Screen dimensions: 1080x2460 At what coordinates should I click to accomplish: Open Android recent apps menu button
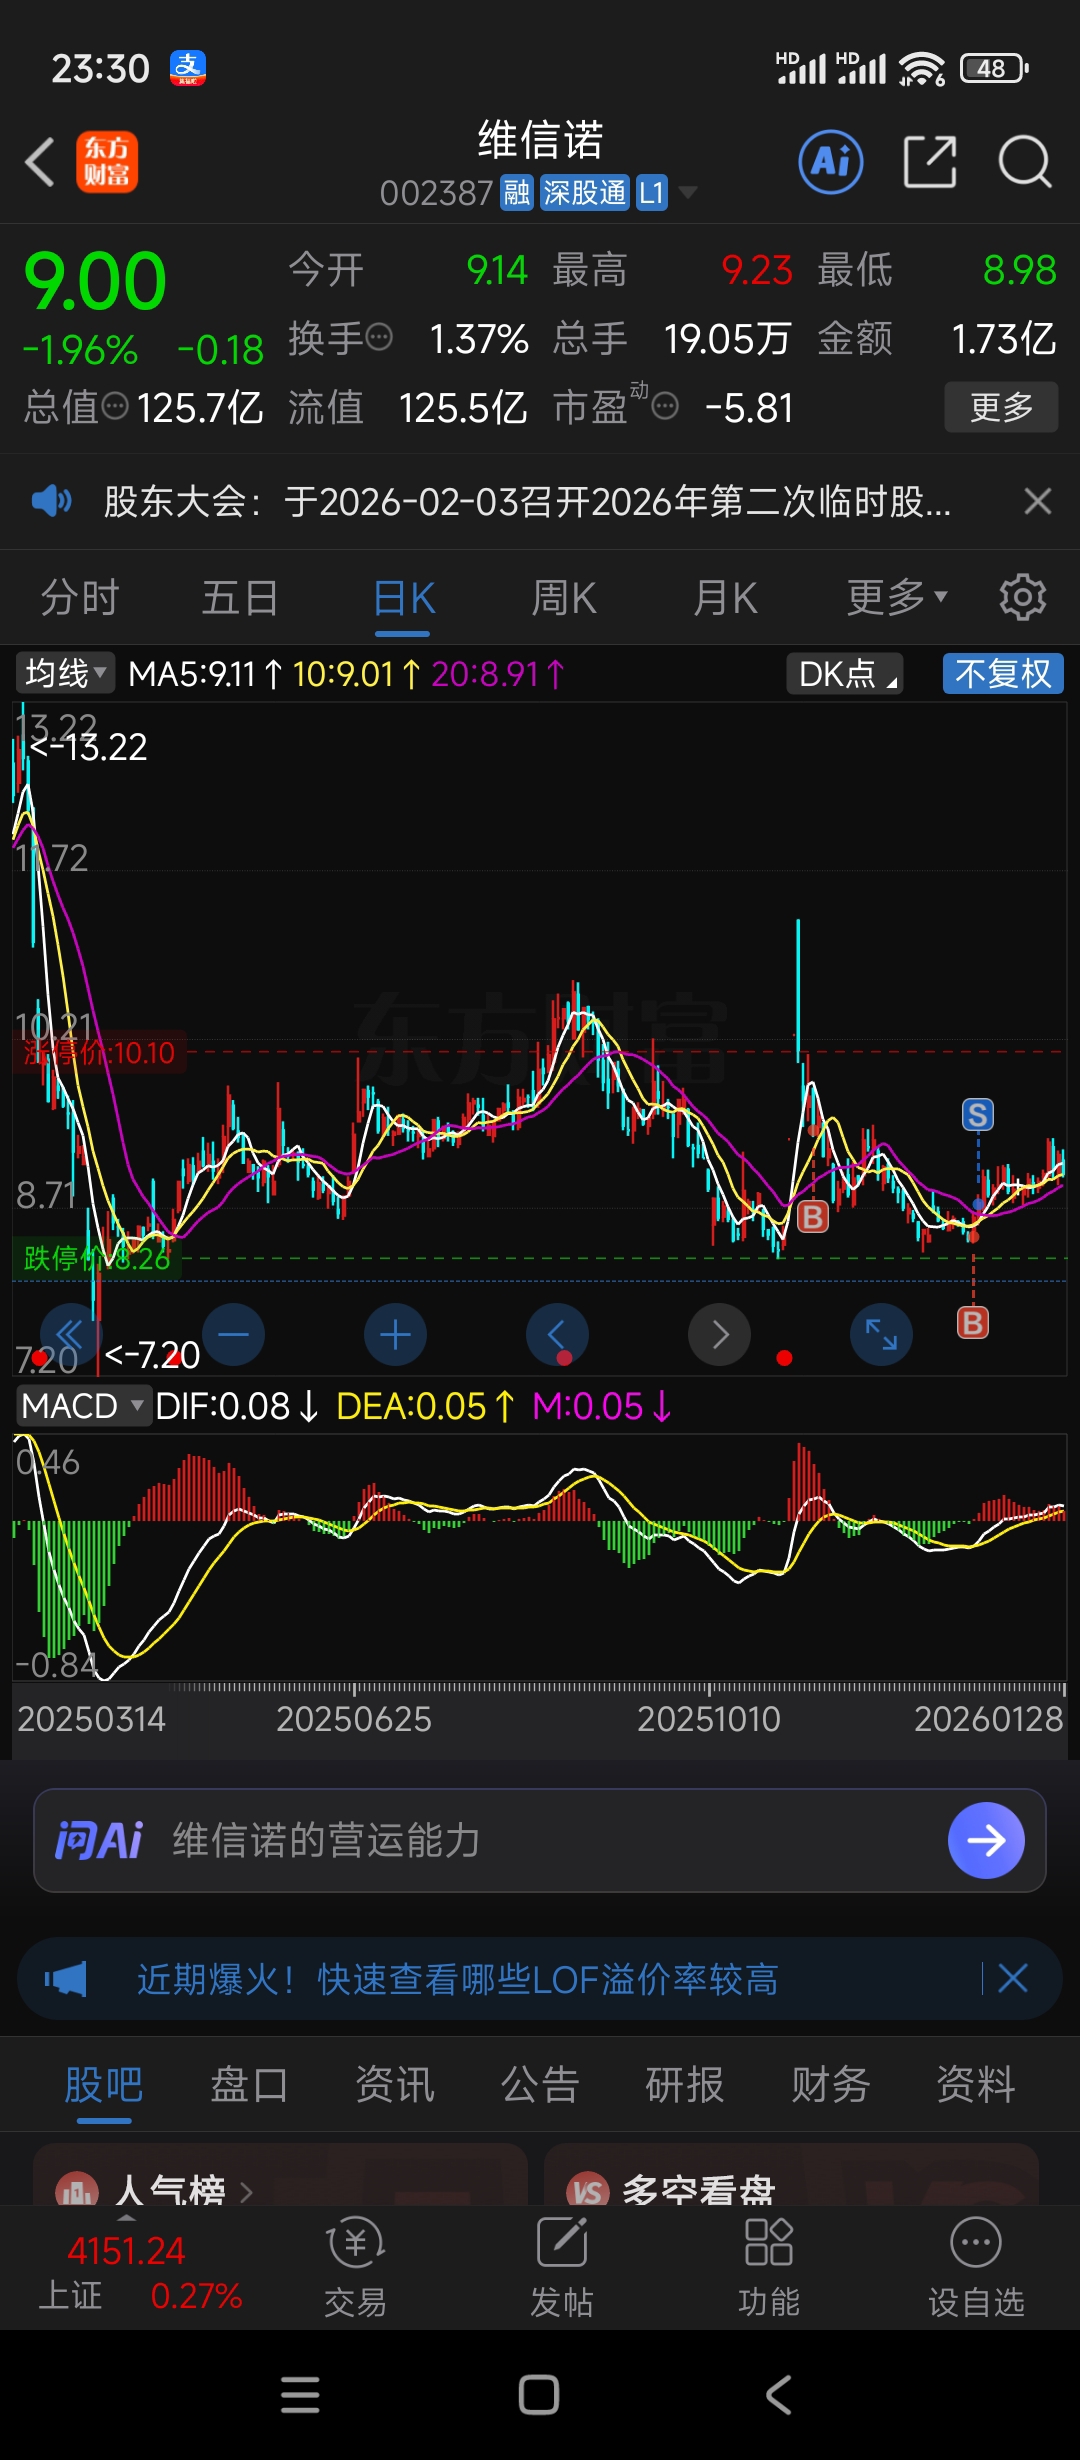[x=300, y=2395]
